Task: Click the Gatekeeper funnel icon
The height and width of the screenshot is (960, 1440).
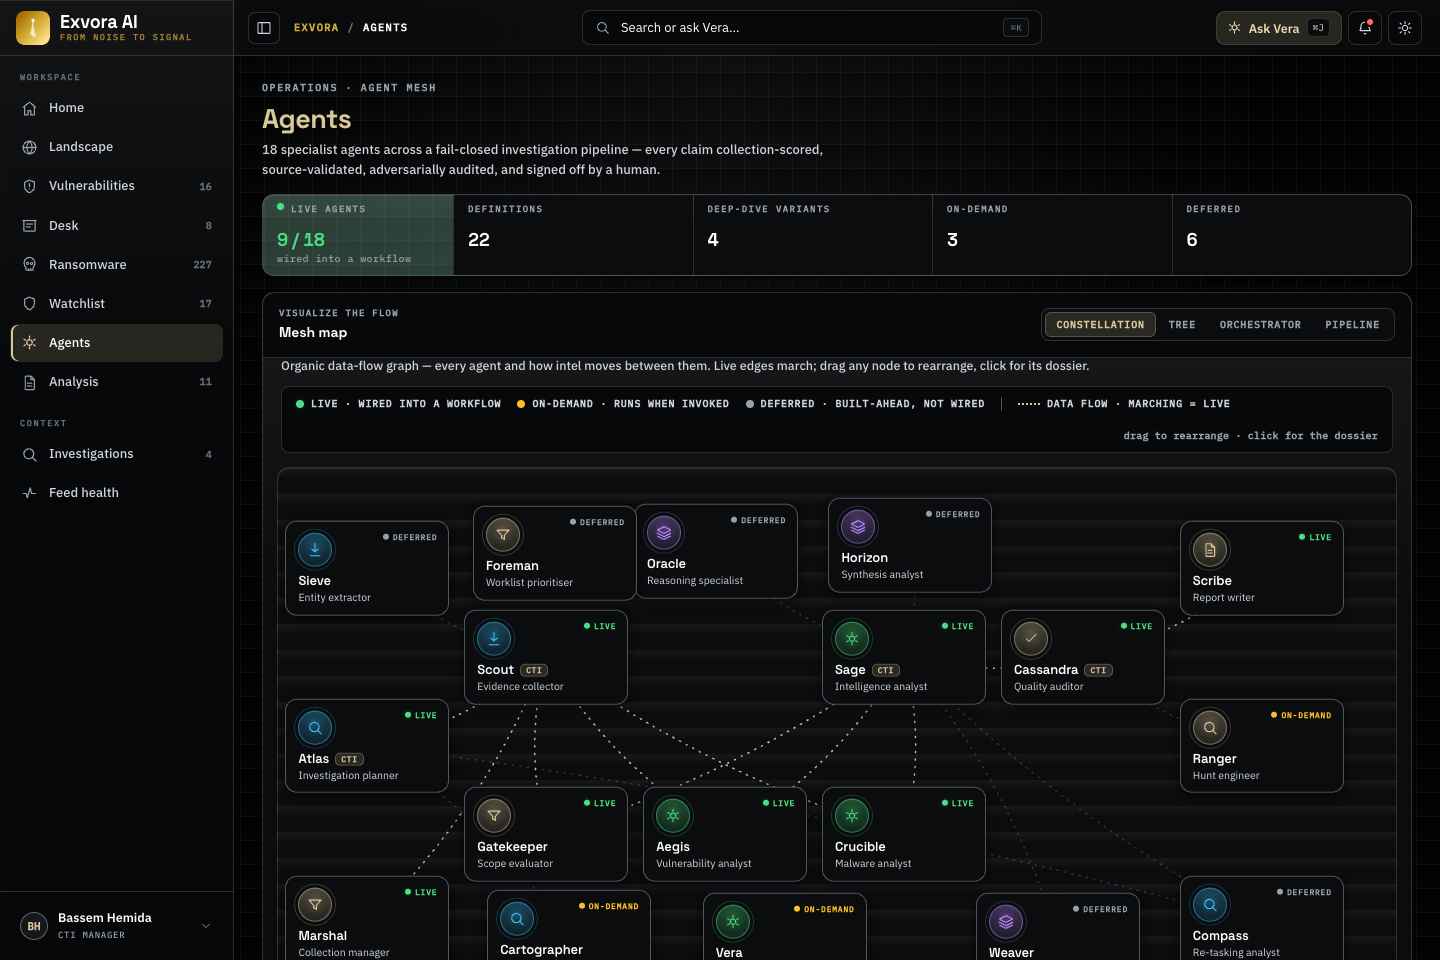Action: (494, 815)
